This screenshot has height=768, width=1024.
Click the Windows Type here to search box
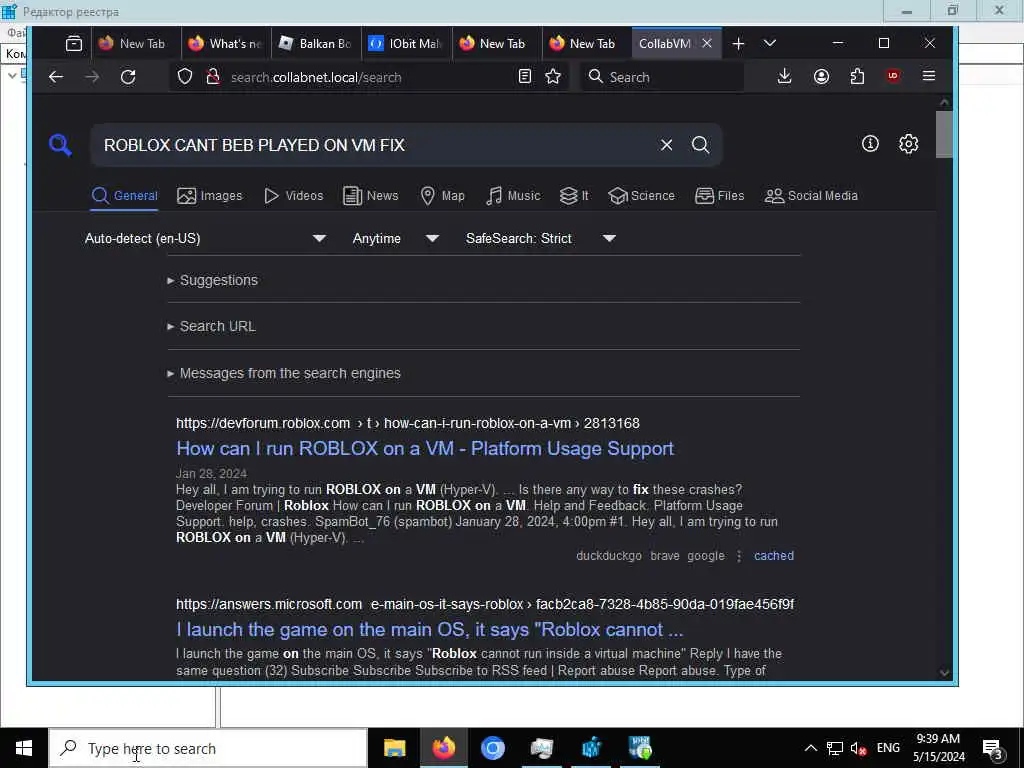pos(208,748)
